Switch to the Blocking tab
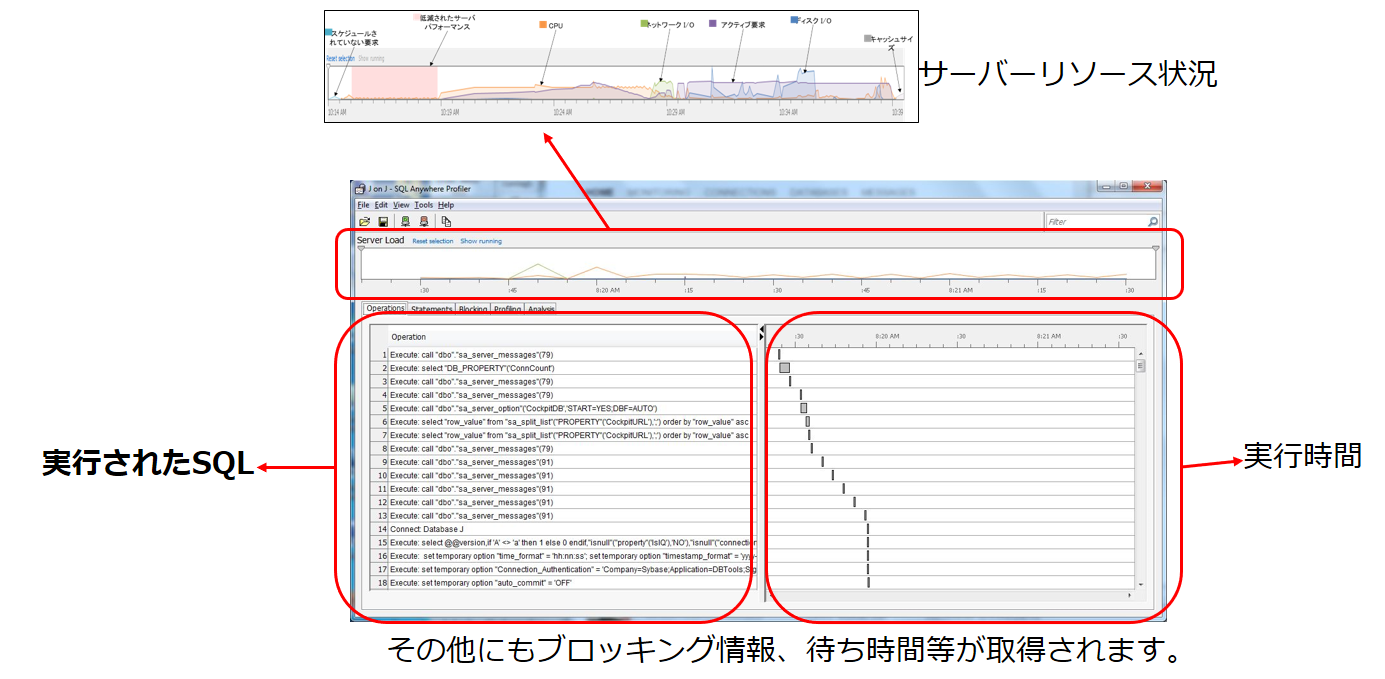This screenshot has height=679, width=1385. [x=473, y=310]
